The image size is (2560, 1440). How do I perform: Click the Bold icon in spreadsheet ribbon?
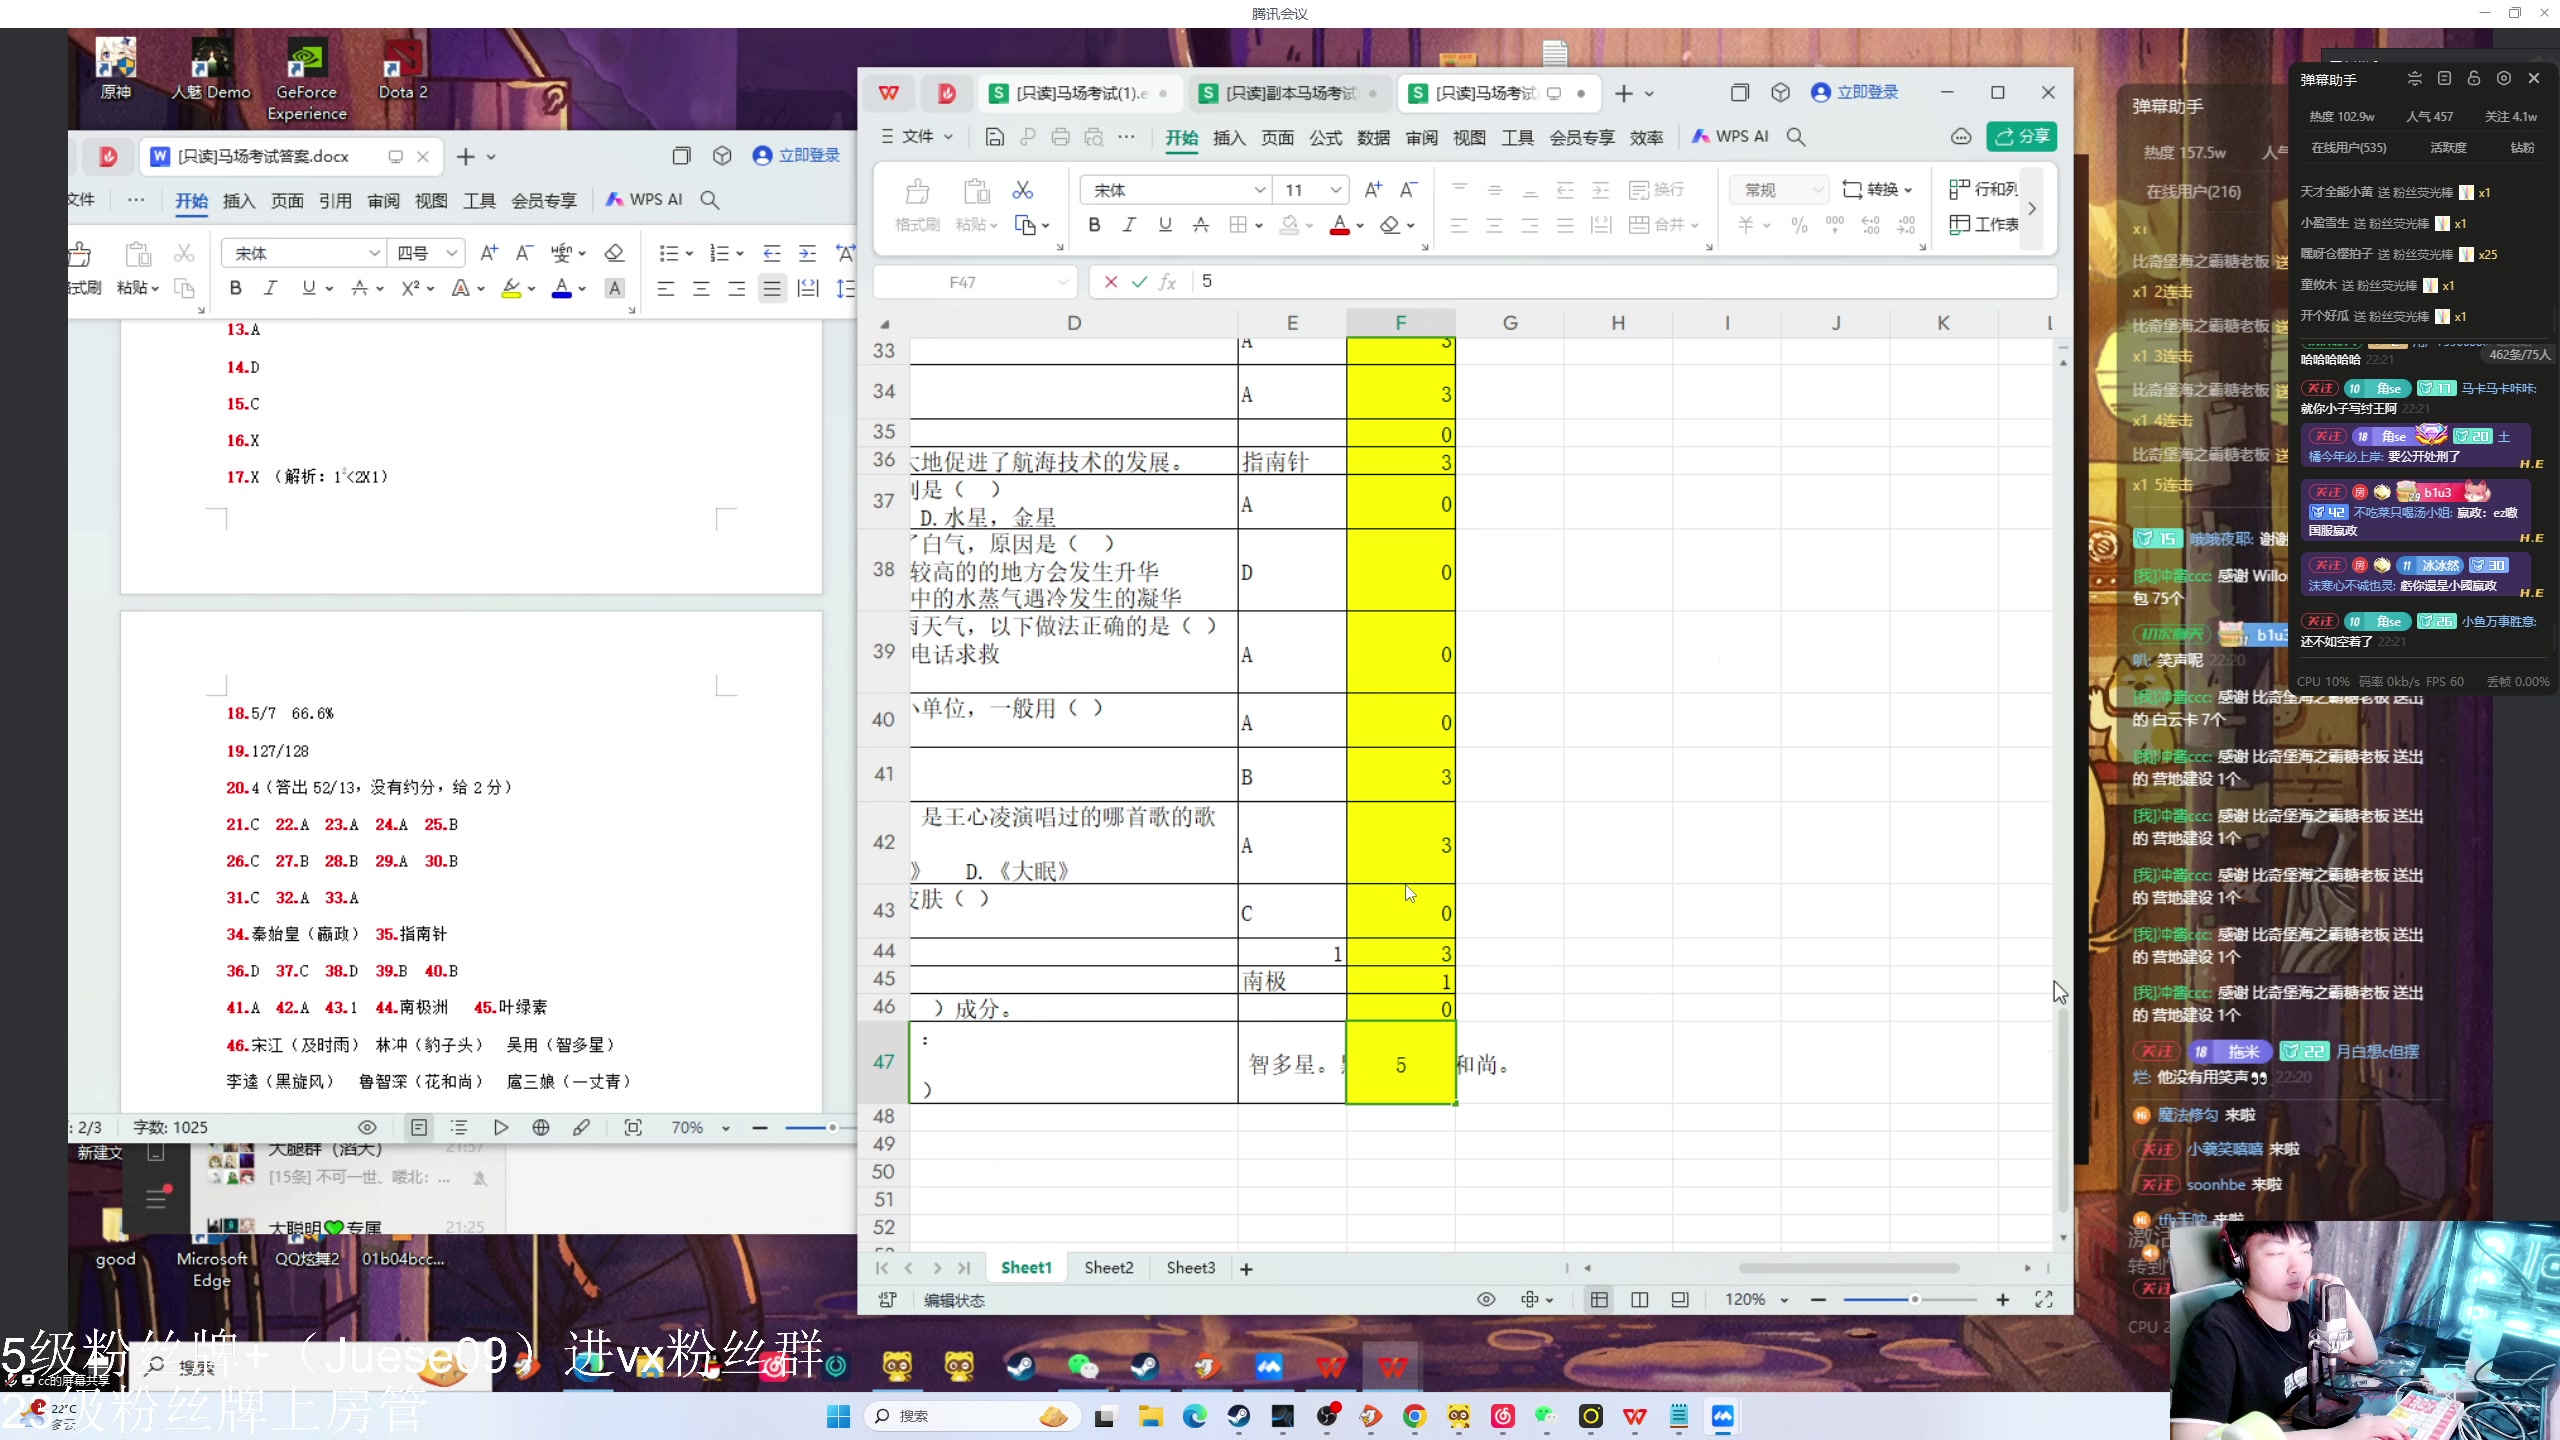tap(1094, 225)
